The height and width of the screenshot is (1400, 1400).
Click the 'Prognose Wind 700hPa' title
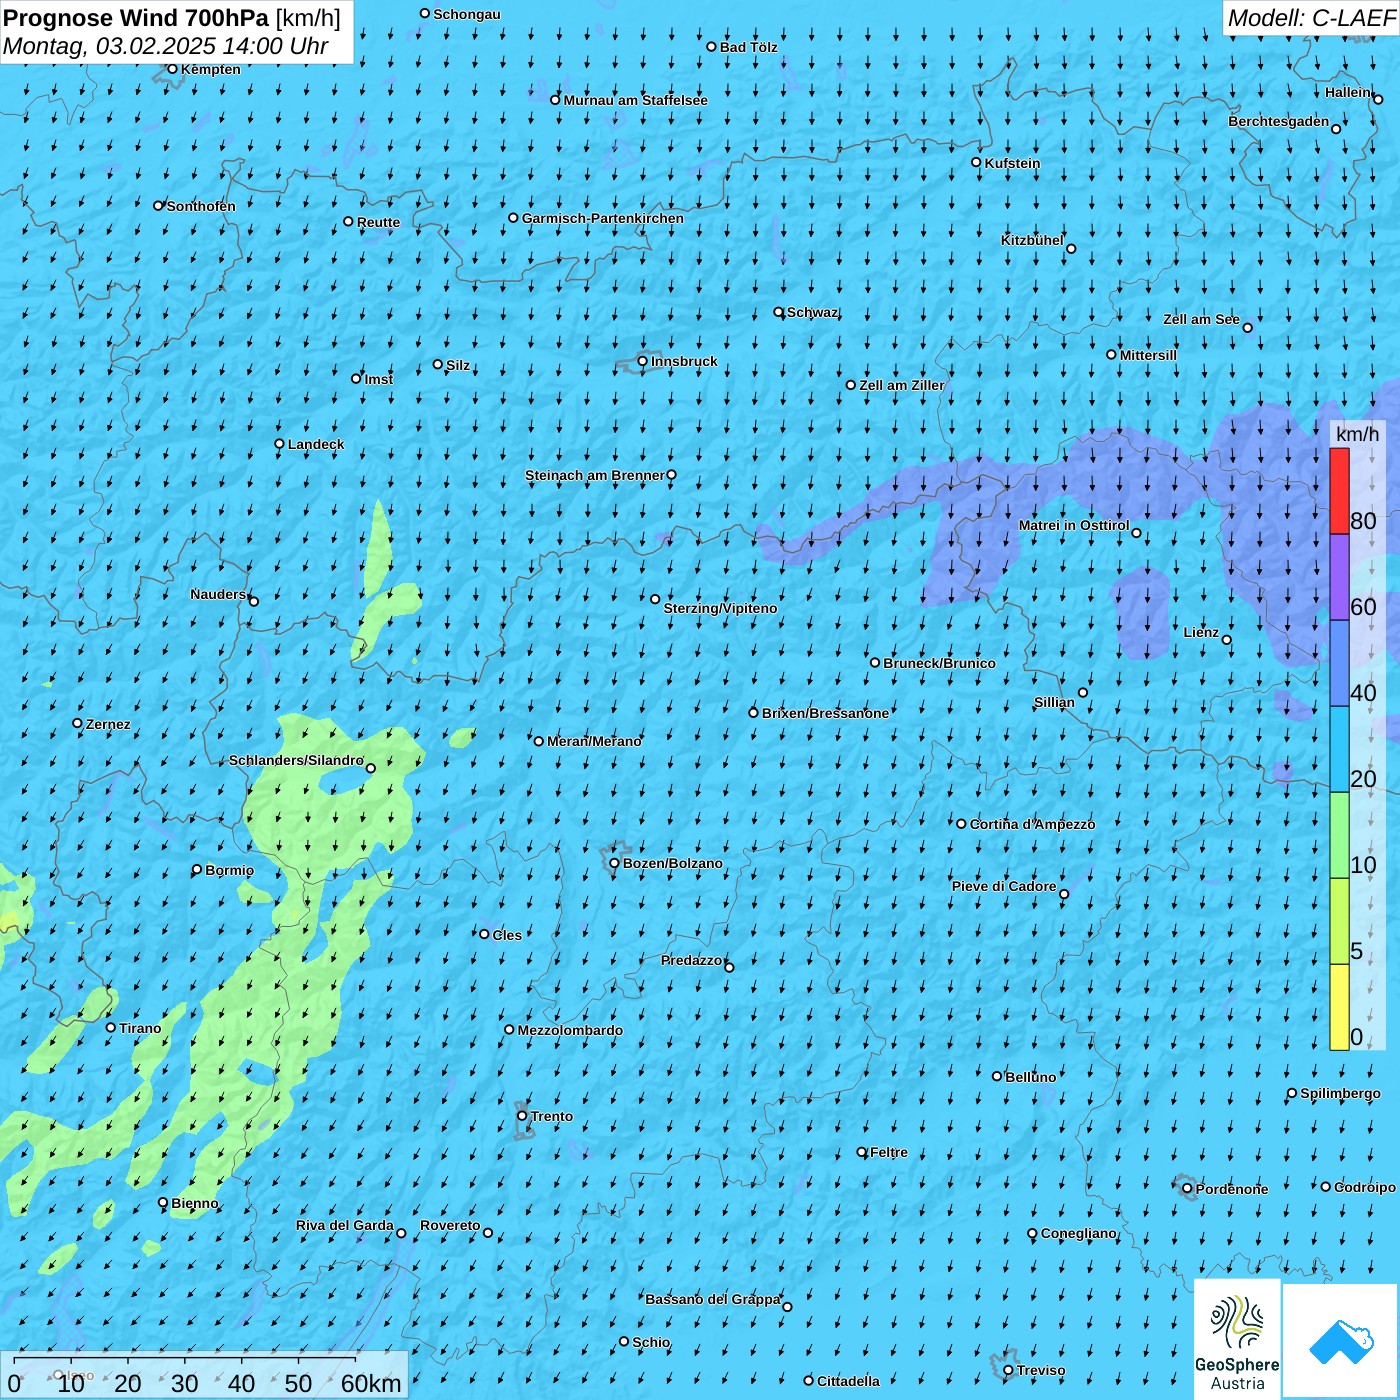(136, 18)
